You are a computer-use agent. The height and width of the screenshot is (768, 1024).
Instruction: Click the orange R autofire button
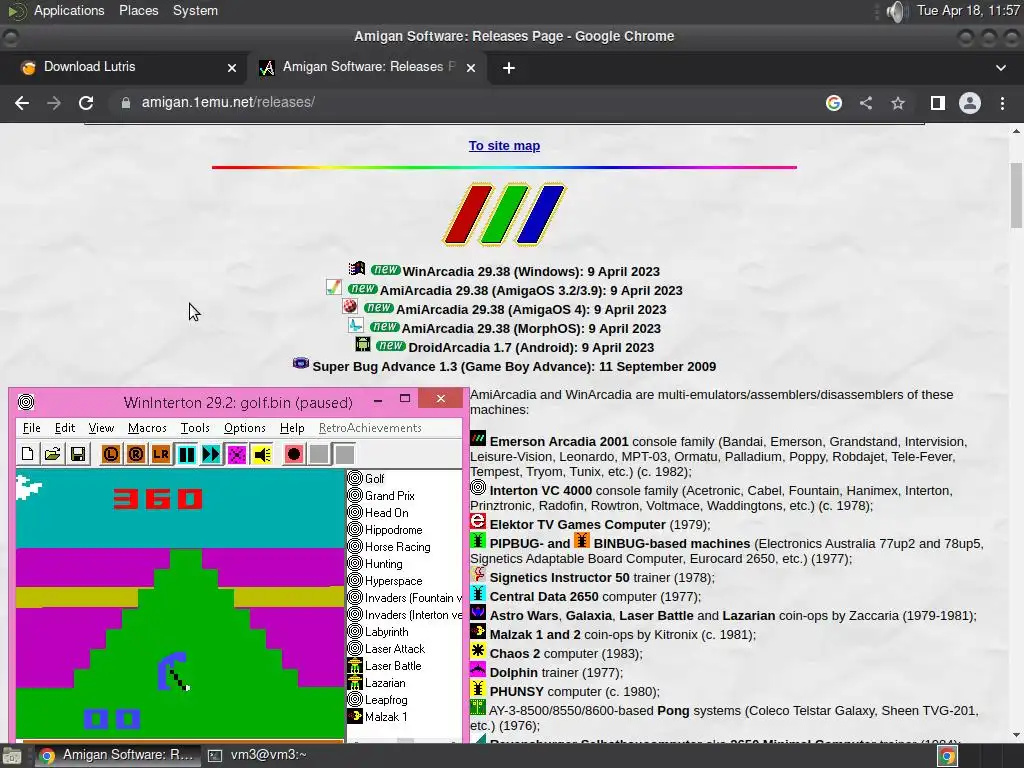[136, 454]
